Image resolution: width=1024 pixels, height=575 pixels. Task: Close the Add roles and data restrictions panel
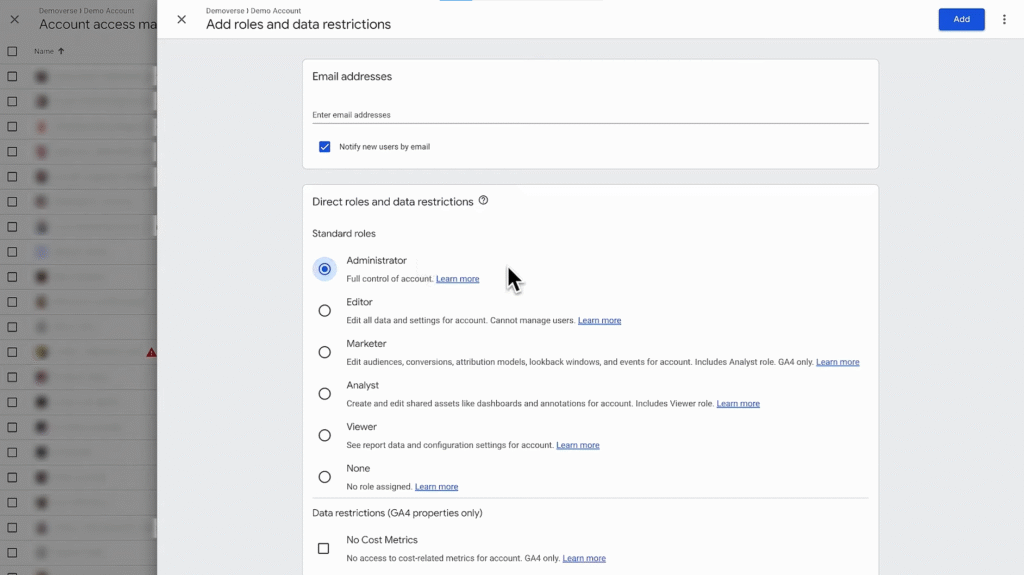click(x=182, y=20)
